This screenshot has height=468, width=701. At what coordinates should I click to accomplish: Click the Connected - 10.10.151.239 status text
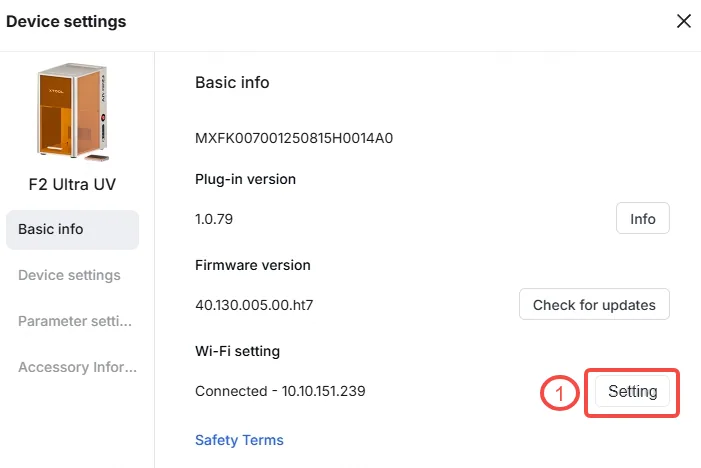coord(280,391)
